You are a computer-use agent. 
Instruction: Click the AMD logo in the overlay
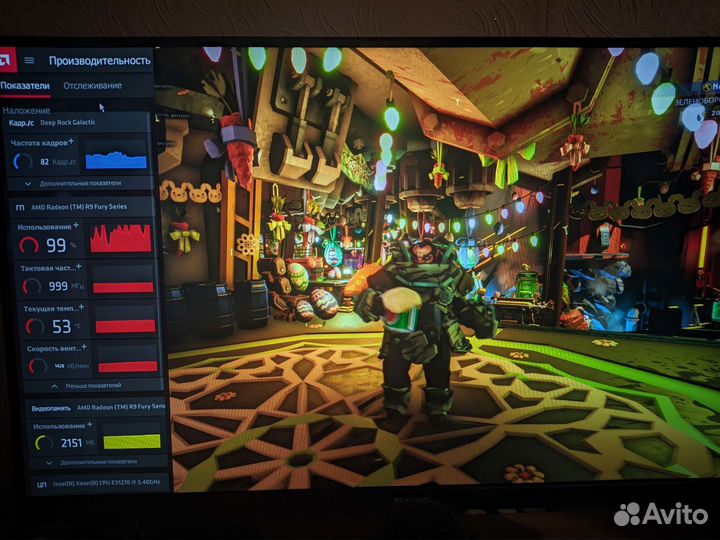[10, 60]
